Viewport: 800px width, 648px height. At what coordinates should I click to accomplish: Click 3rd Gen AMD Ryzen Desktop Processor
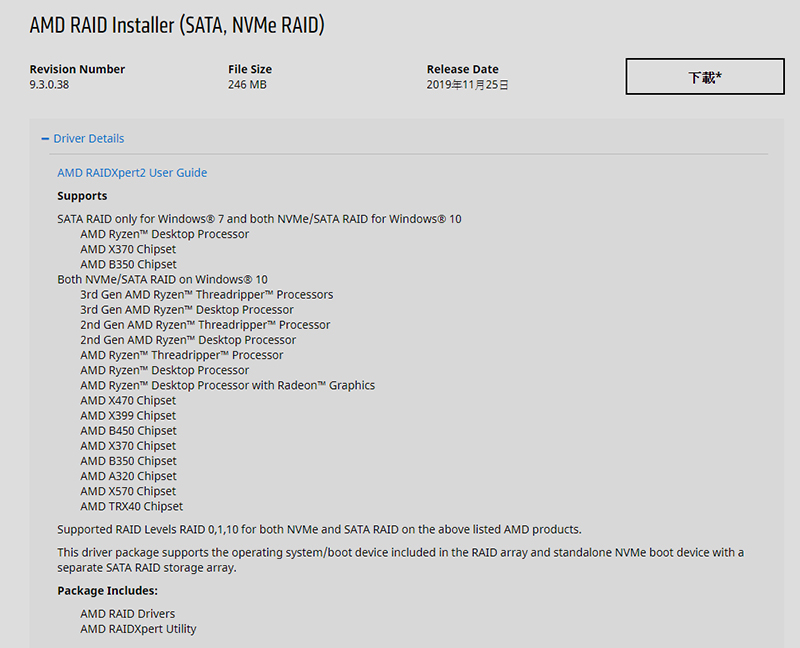tap(187, 310)
